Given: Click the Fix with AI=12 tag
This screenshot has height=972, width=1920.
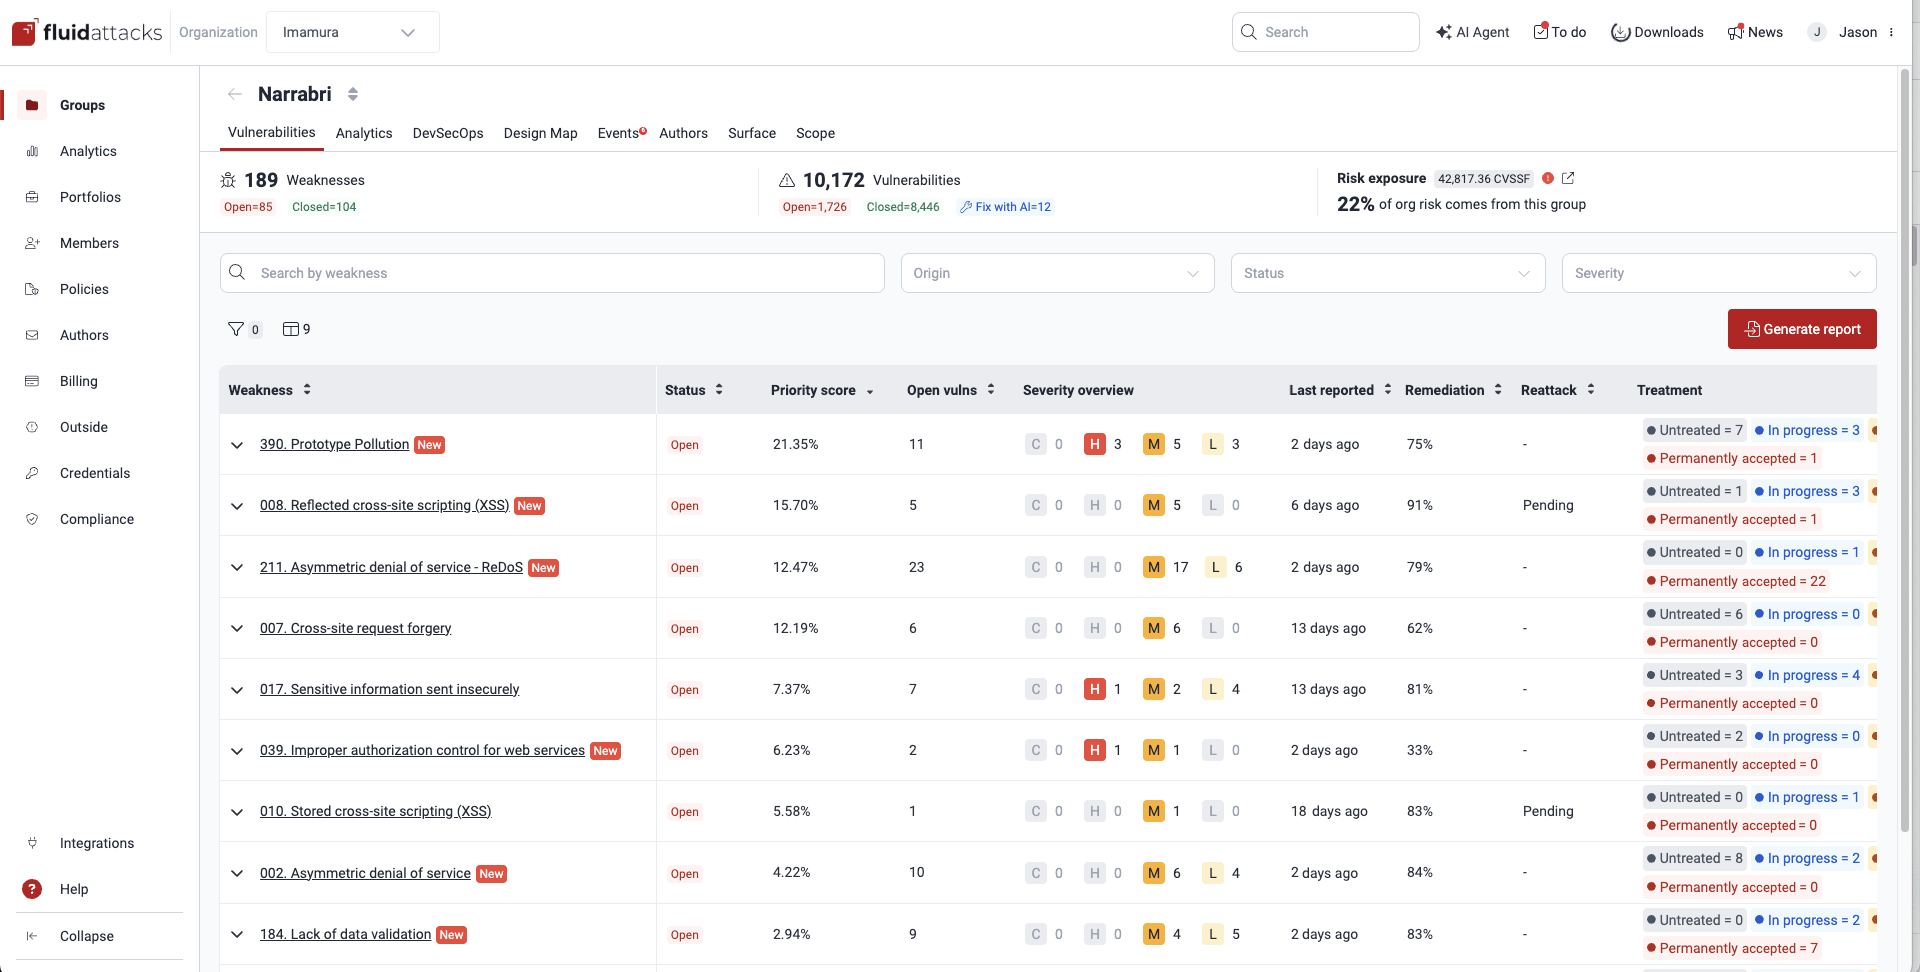Looking at the screenshot, I should (x=1005, y=207).
